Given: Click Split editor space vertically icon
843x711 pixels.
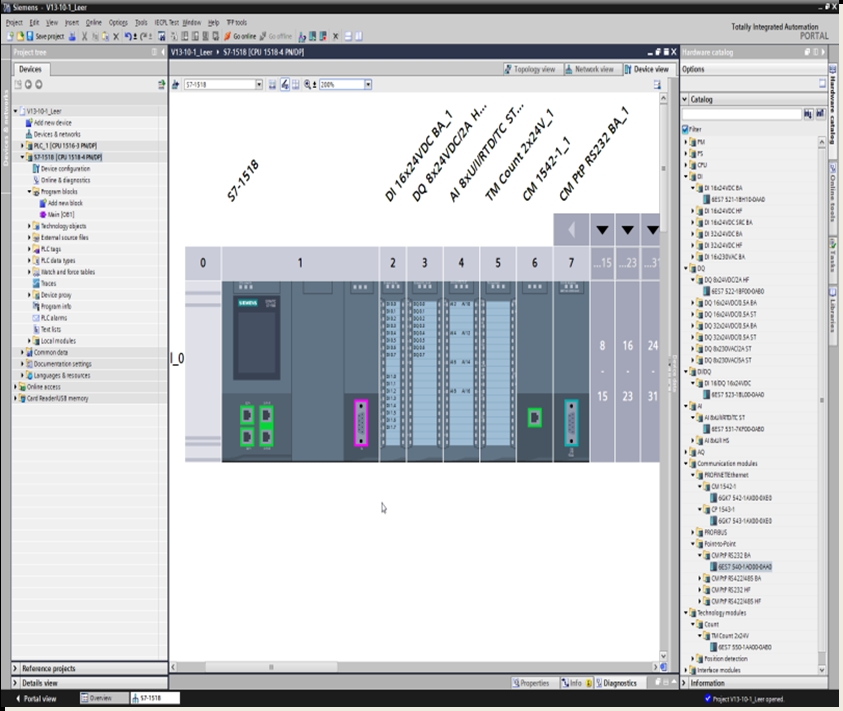Looking at the screenshot, I should [x=359, y=37].
